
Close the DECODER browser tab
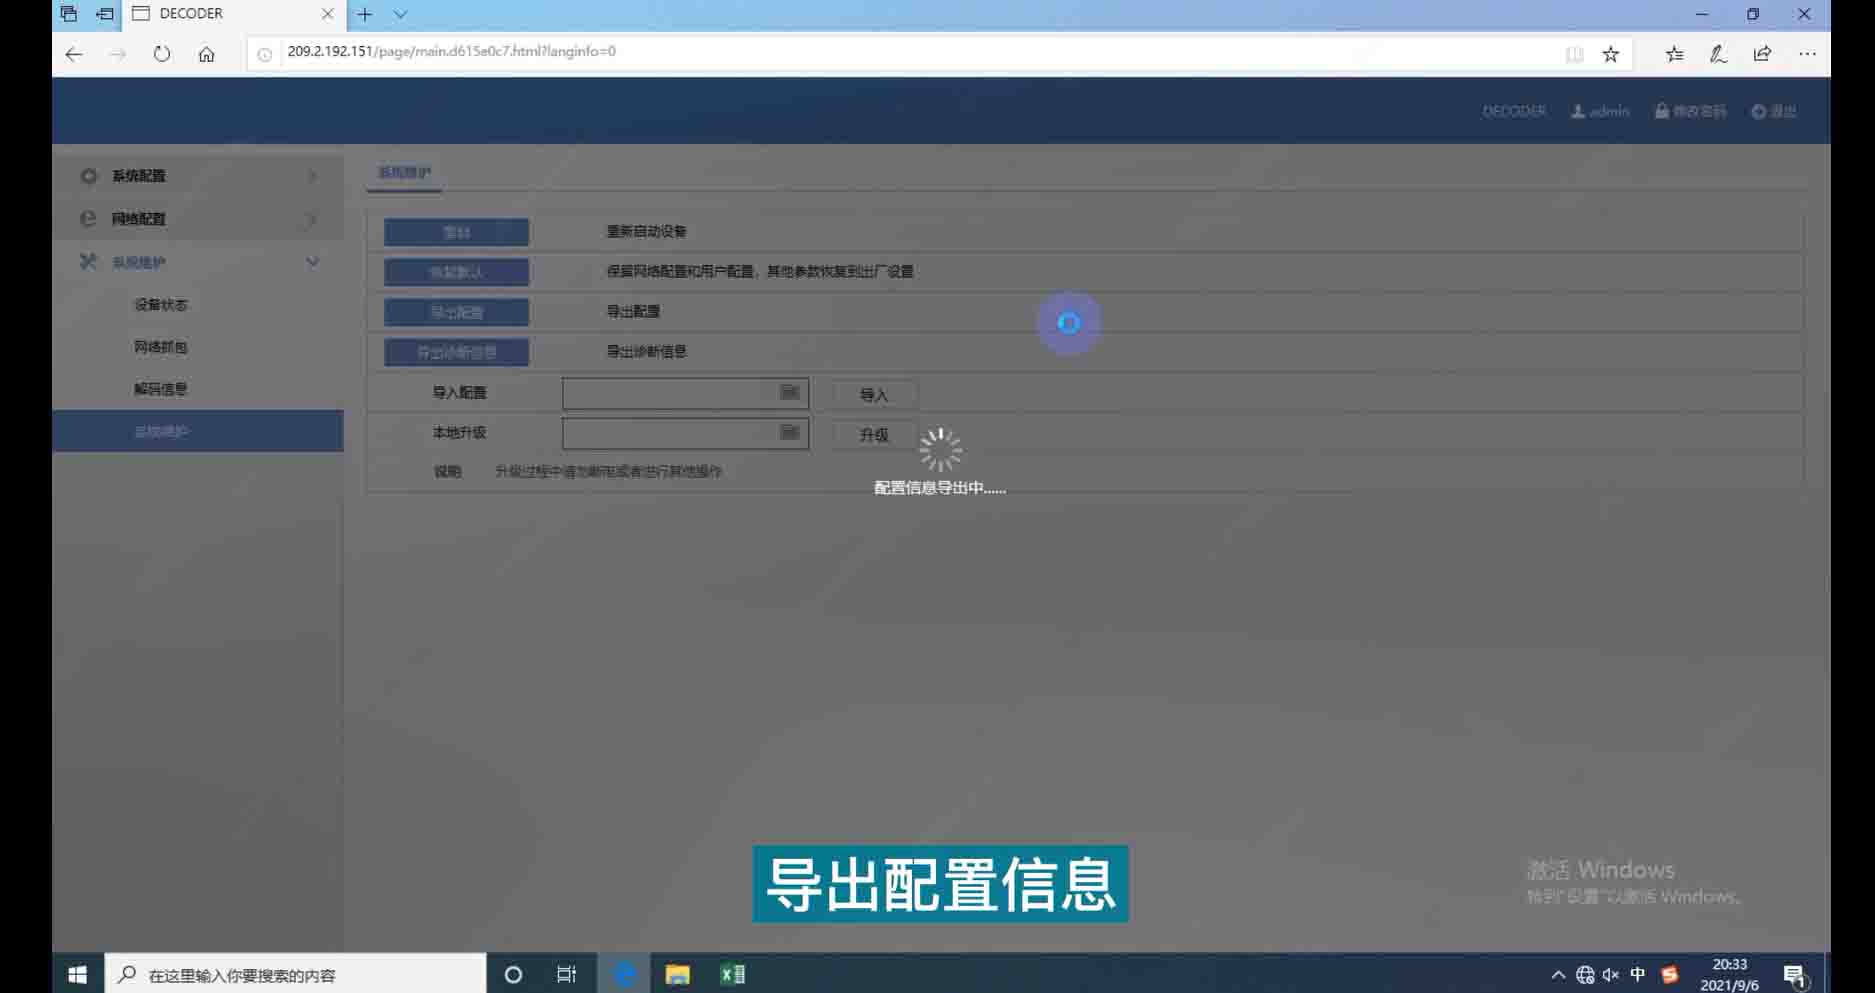pyautogui.click(x=327, y=14)
